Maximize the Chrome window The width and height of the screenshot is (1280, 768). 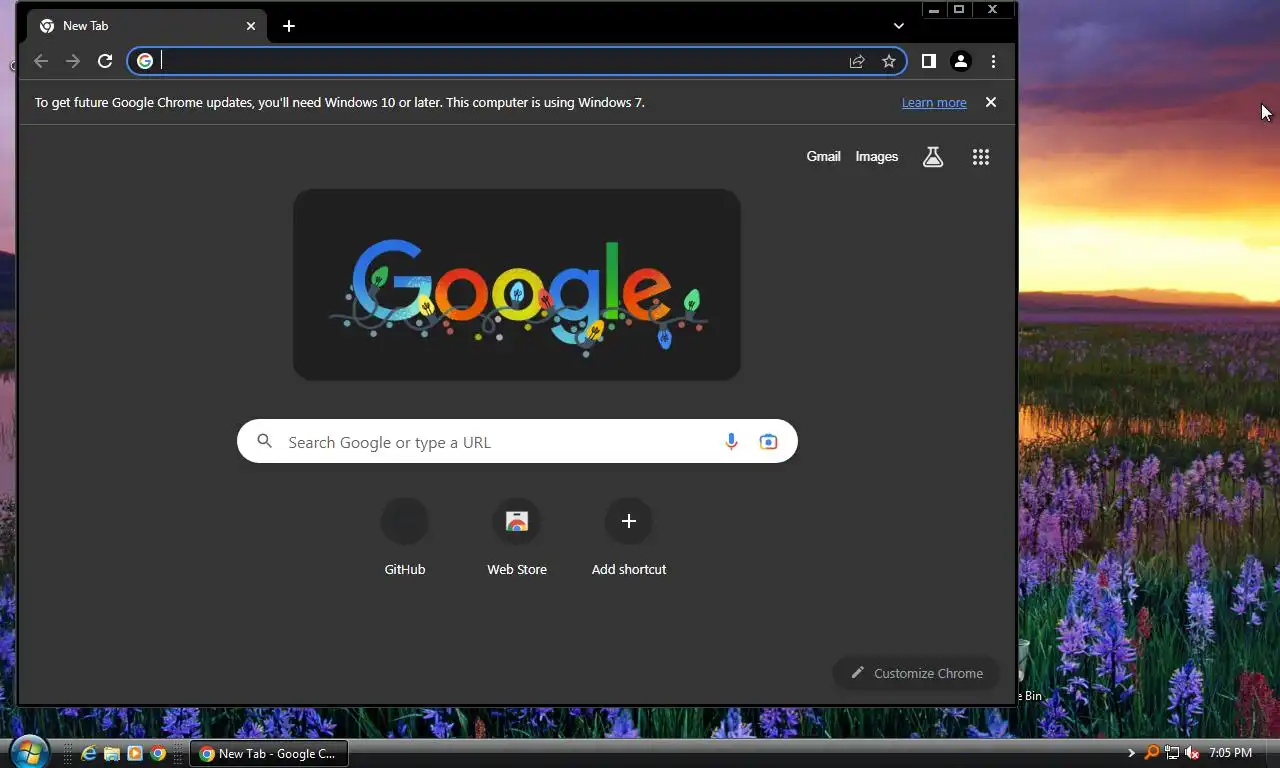(959, 10)
